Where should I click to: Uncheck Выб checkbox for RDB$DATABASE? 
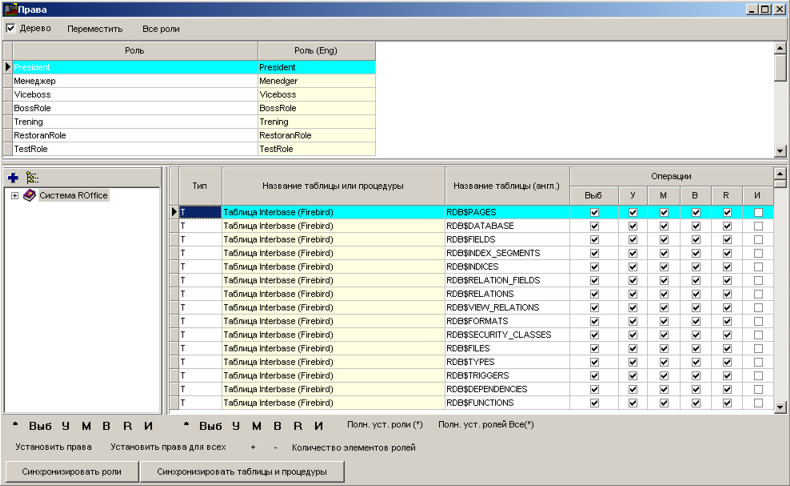pos(595,226)
